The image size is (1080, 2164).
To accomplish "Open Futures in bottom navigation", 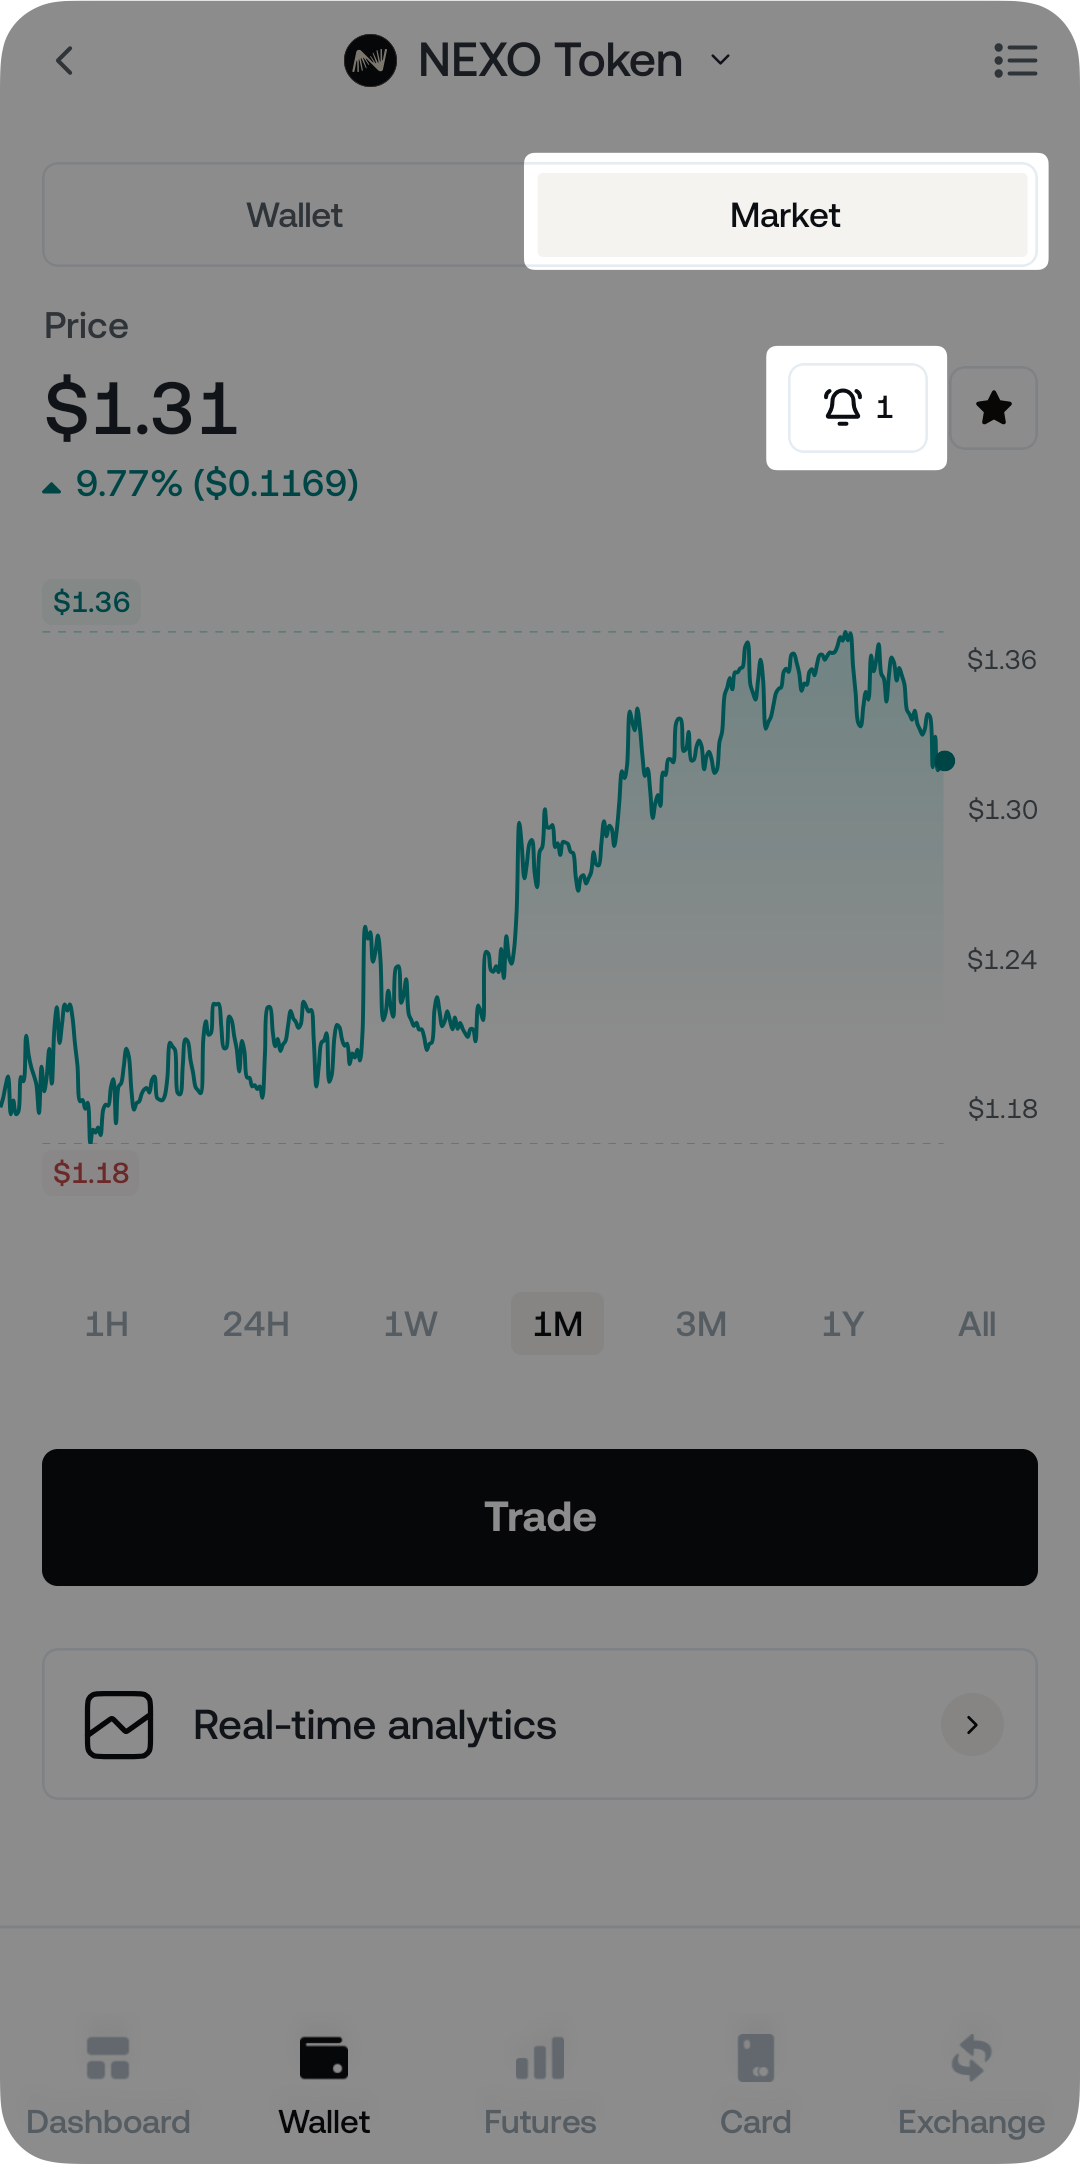I will pyautogui.click(x=540, y=2078).
